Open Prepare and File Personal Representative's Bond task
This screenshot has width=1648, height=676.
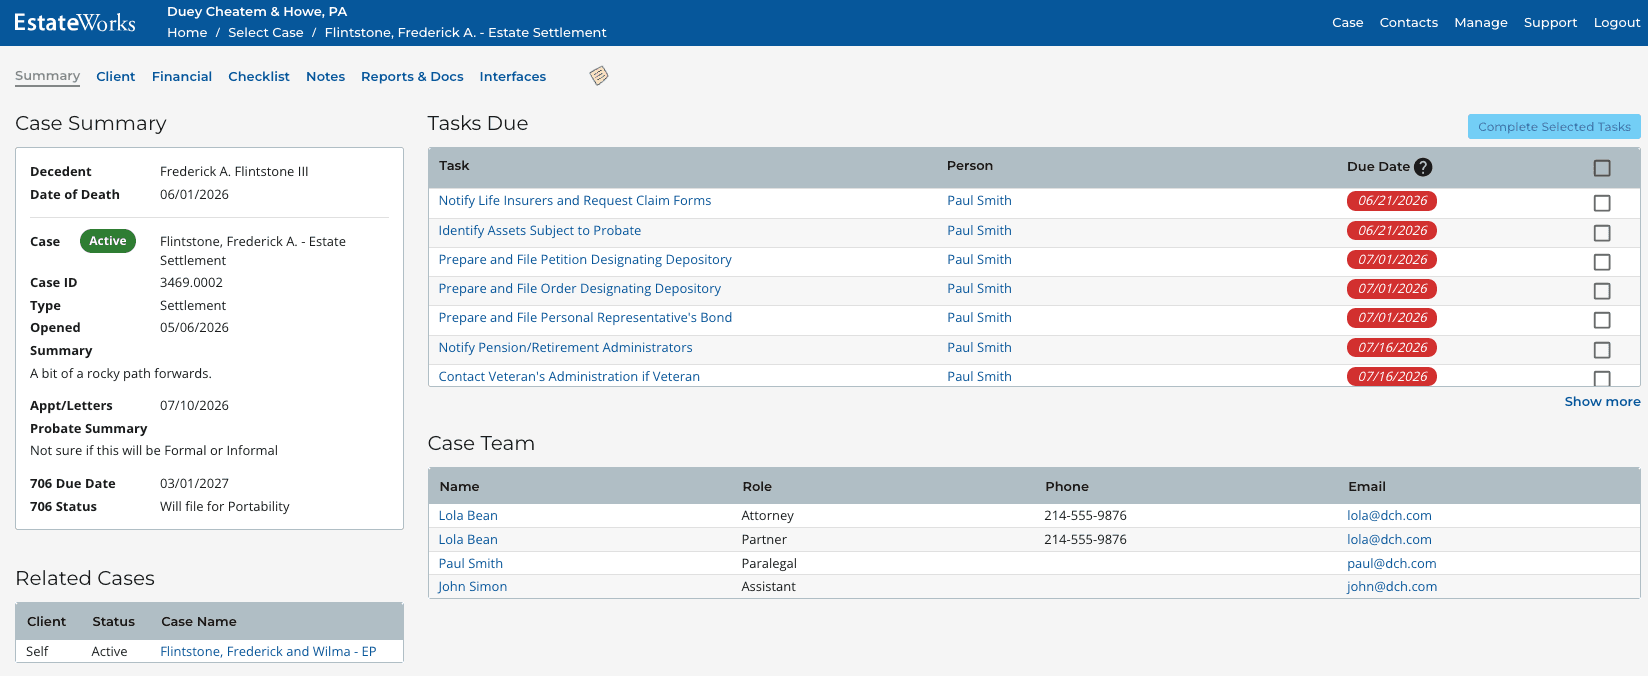tap(585, 318)
